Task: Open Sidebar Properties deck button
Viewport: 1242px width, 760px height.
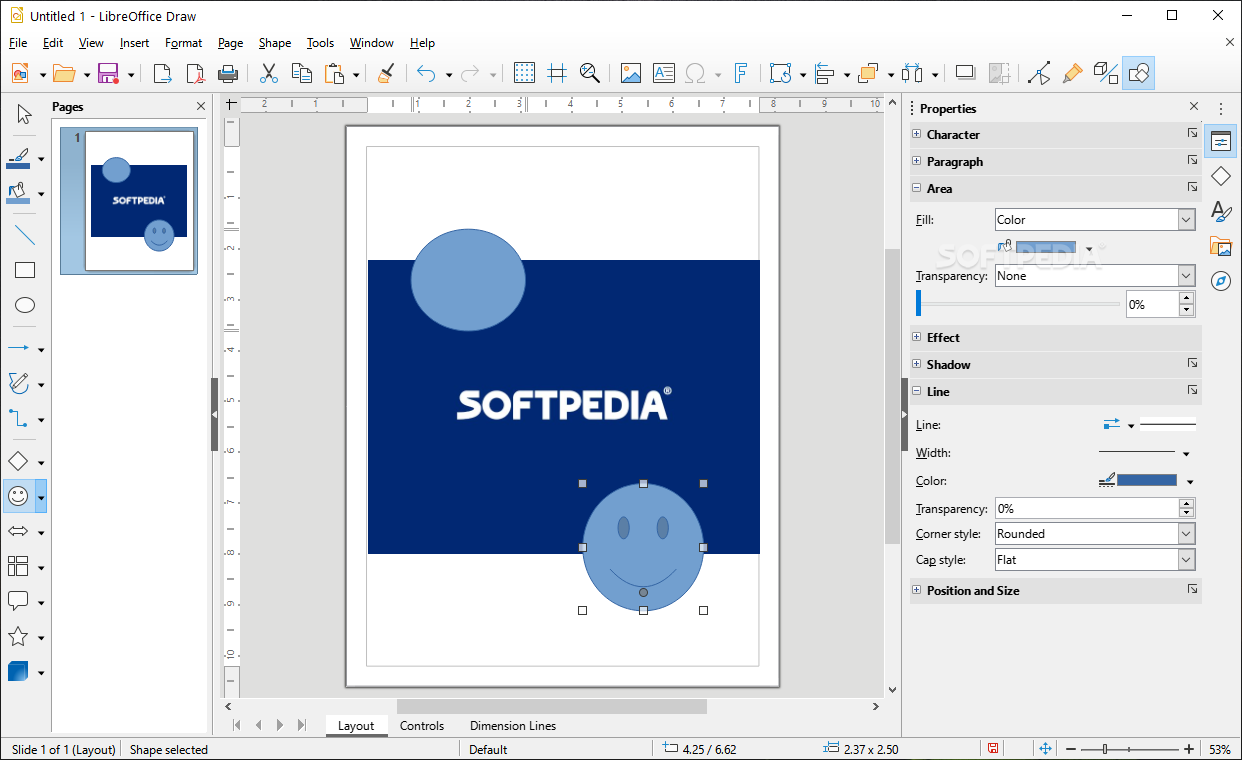Action: 1221,141
